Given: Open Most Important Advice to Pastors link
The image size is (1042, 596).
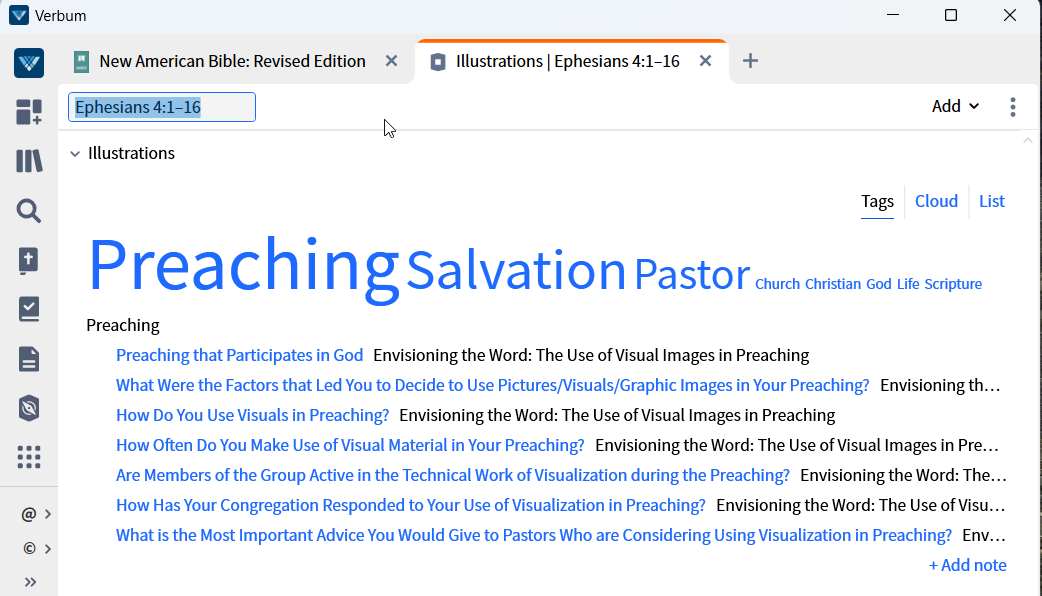Looking at the screenshot, I should [x=534, y=535].
